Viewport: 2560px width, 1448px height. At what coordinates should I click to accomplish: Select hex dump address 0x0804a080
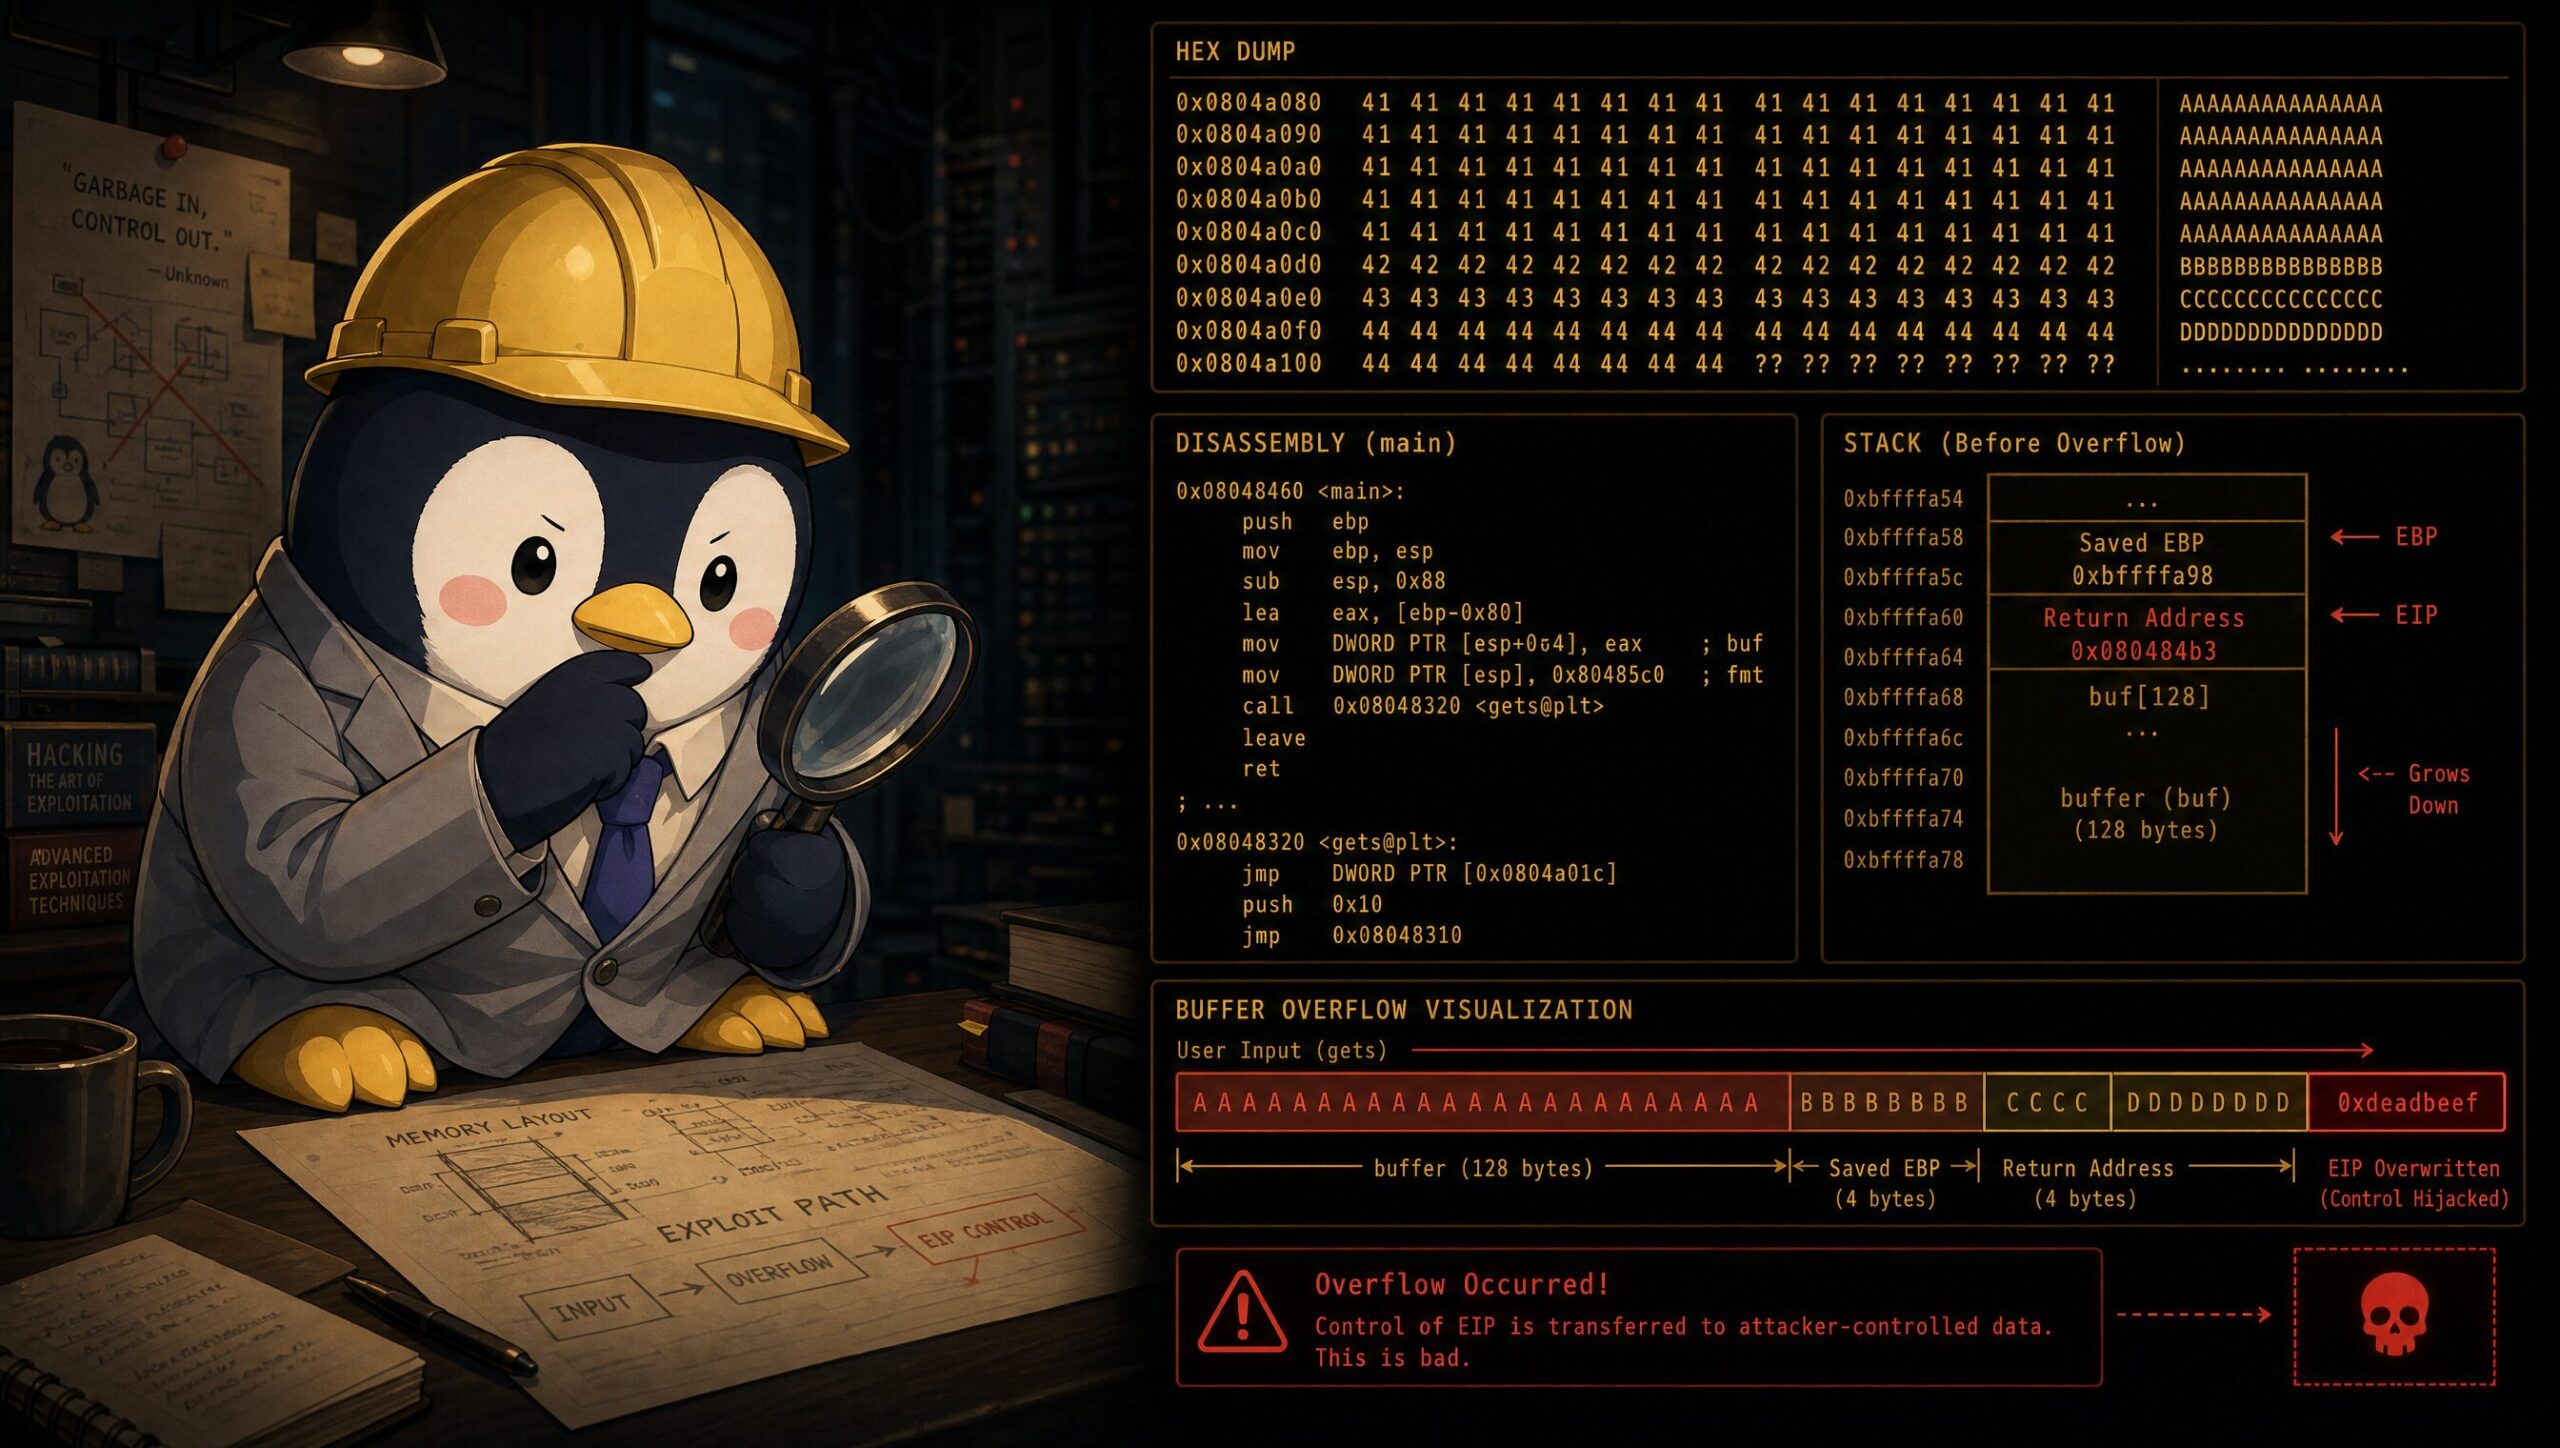point(1248,103)
